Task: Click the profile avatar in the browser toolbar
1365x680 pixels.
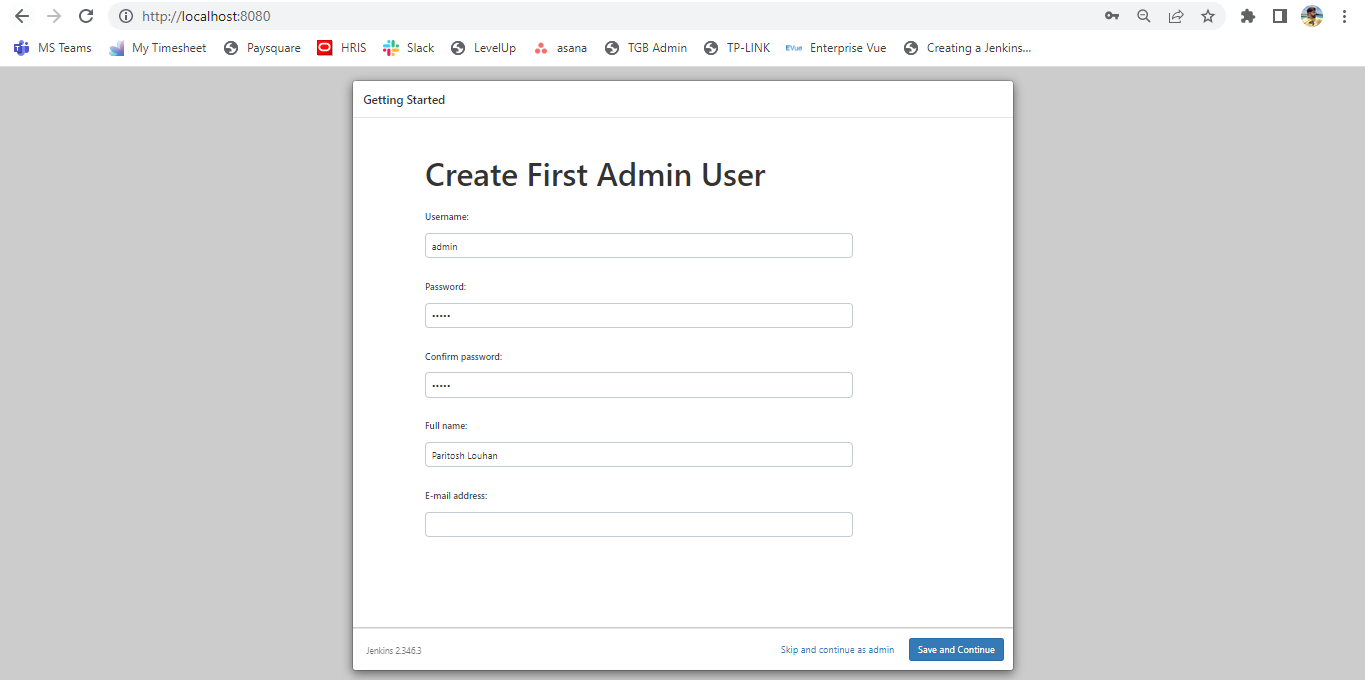Action: pyautogui.click(x=1311, y=16)
